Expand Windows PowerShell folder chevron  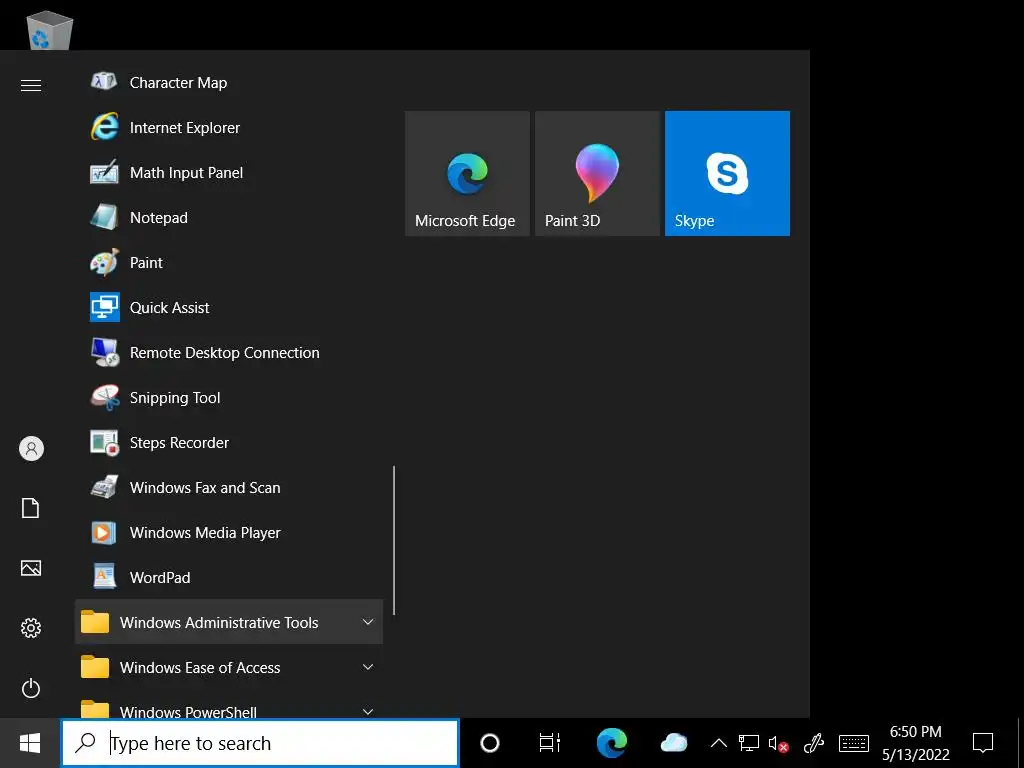[x=368, y=711]
